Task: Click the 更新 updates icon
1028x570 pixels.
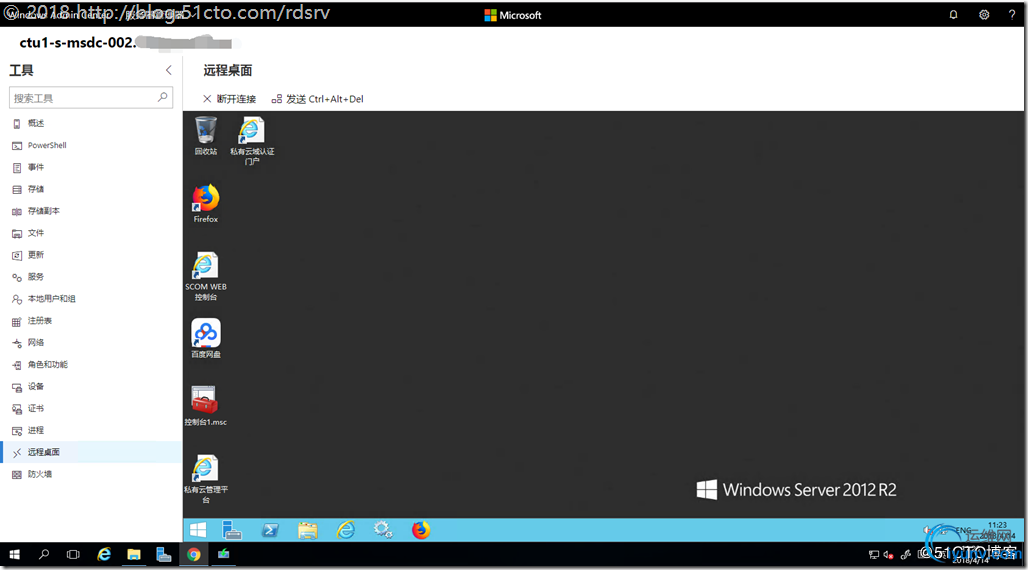Action: click(x=17, y=255)
